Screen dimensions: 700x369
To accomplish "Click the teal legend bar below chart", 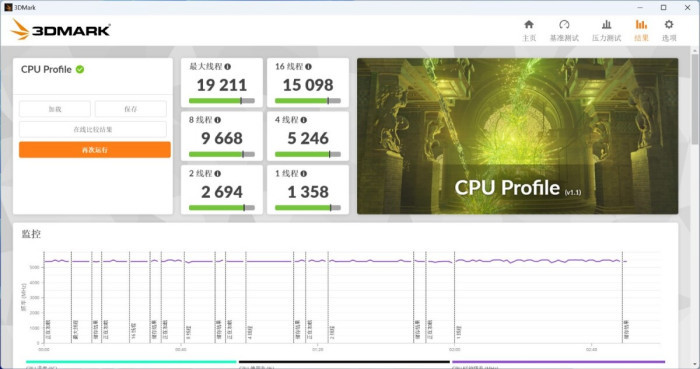I will click(x=131, y=362).
